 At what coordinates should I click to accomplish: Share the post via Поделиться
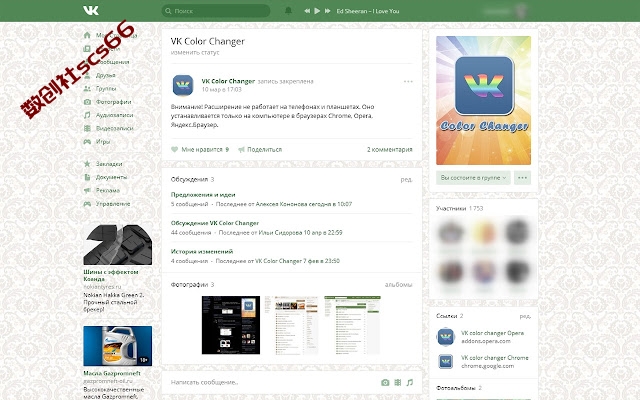click(260, 149)
